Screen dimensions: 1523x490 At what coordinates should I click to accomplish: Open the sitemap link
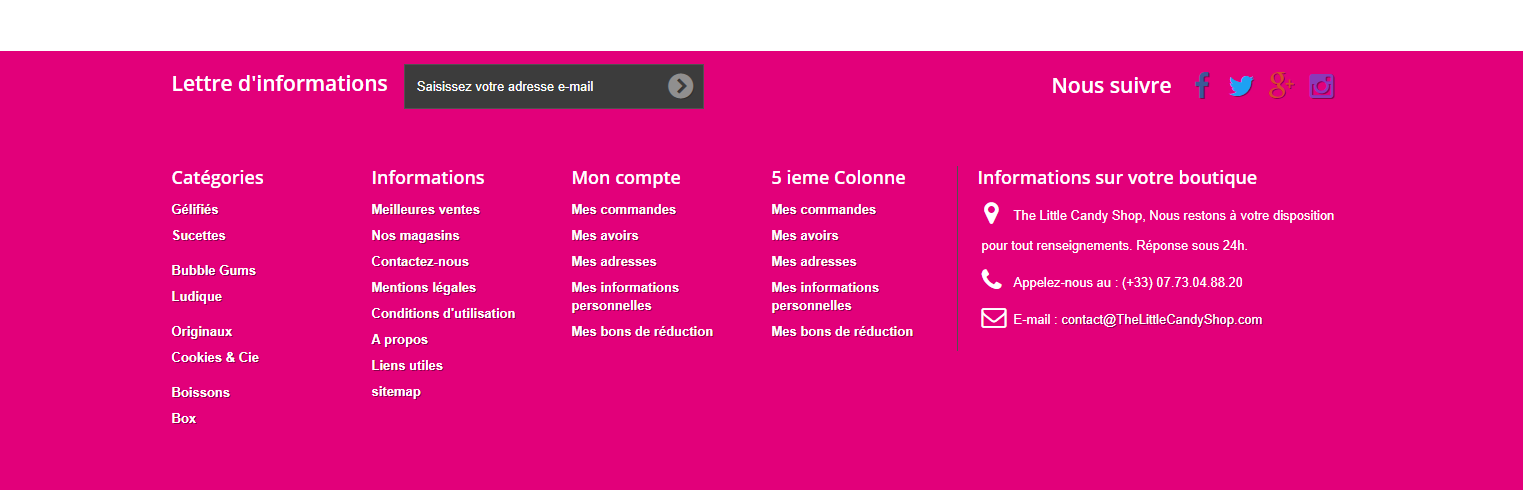coord(396,391)
